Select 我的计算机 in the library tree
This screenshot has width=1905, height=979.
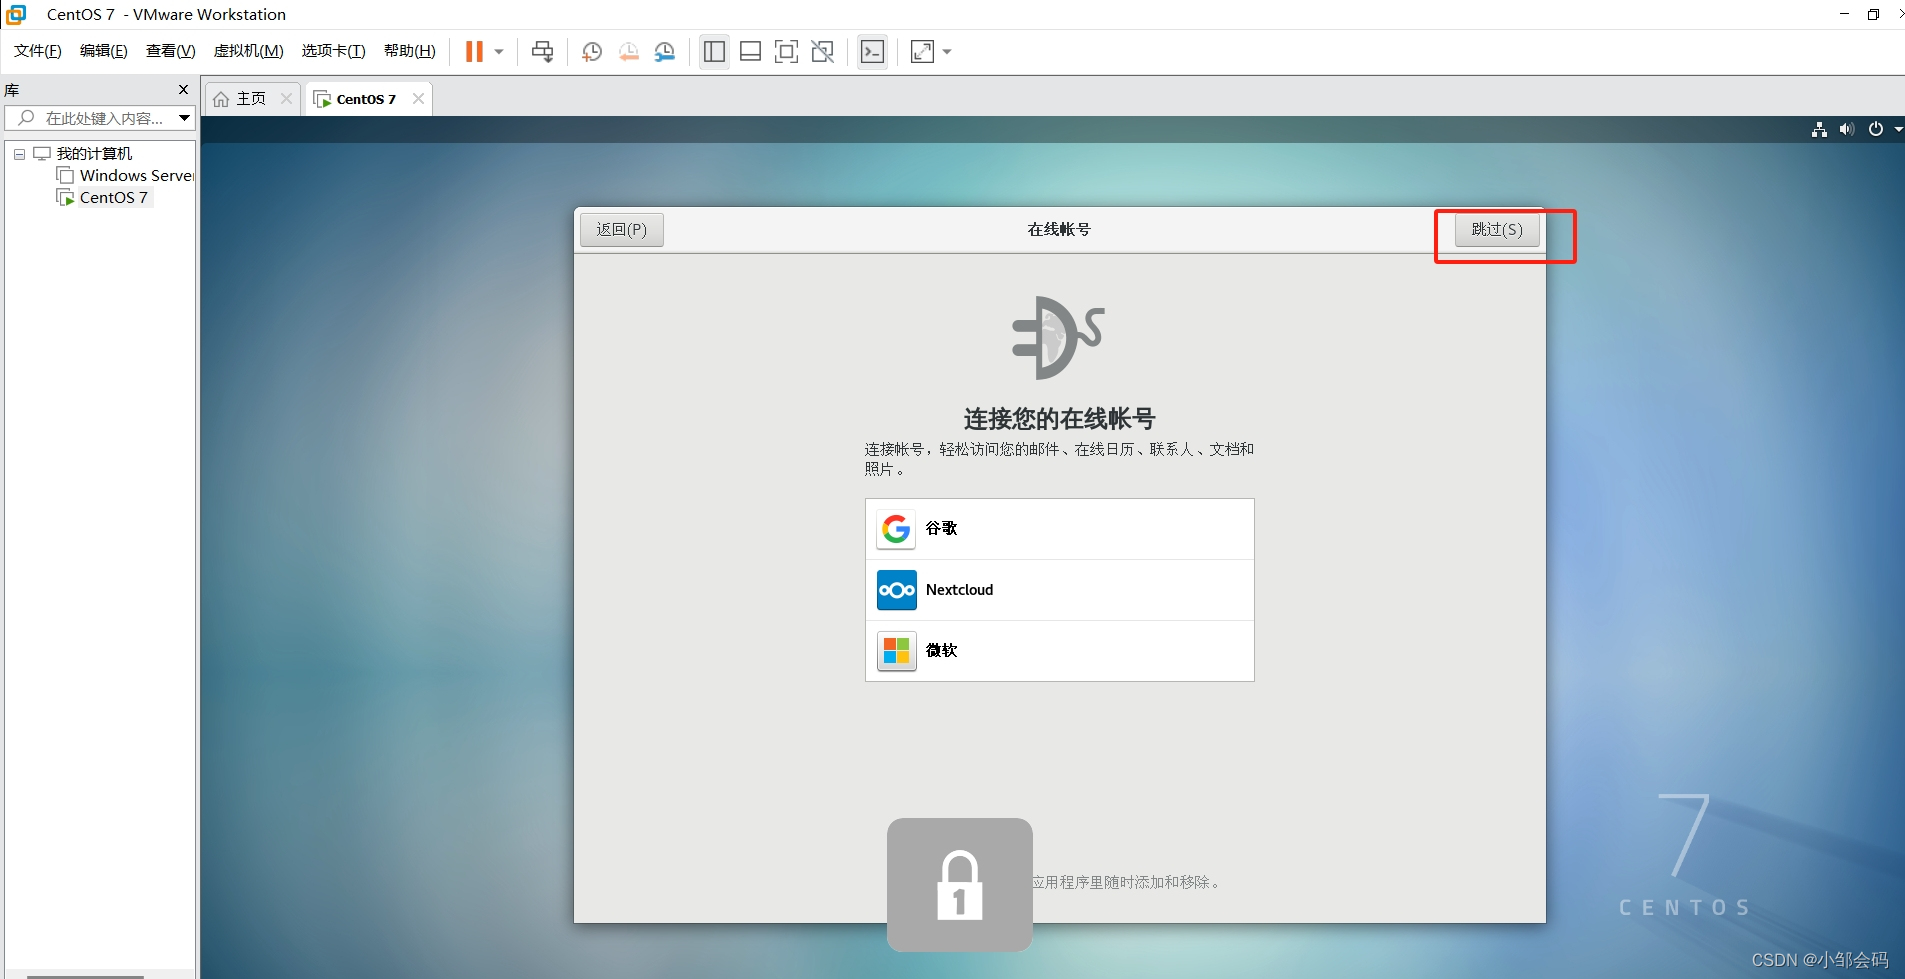point(94,153)
